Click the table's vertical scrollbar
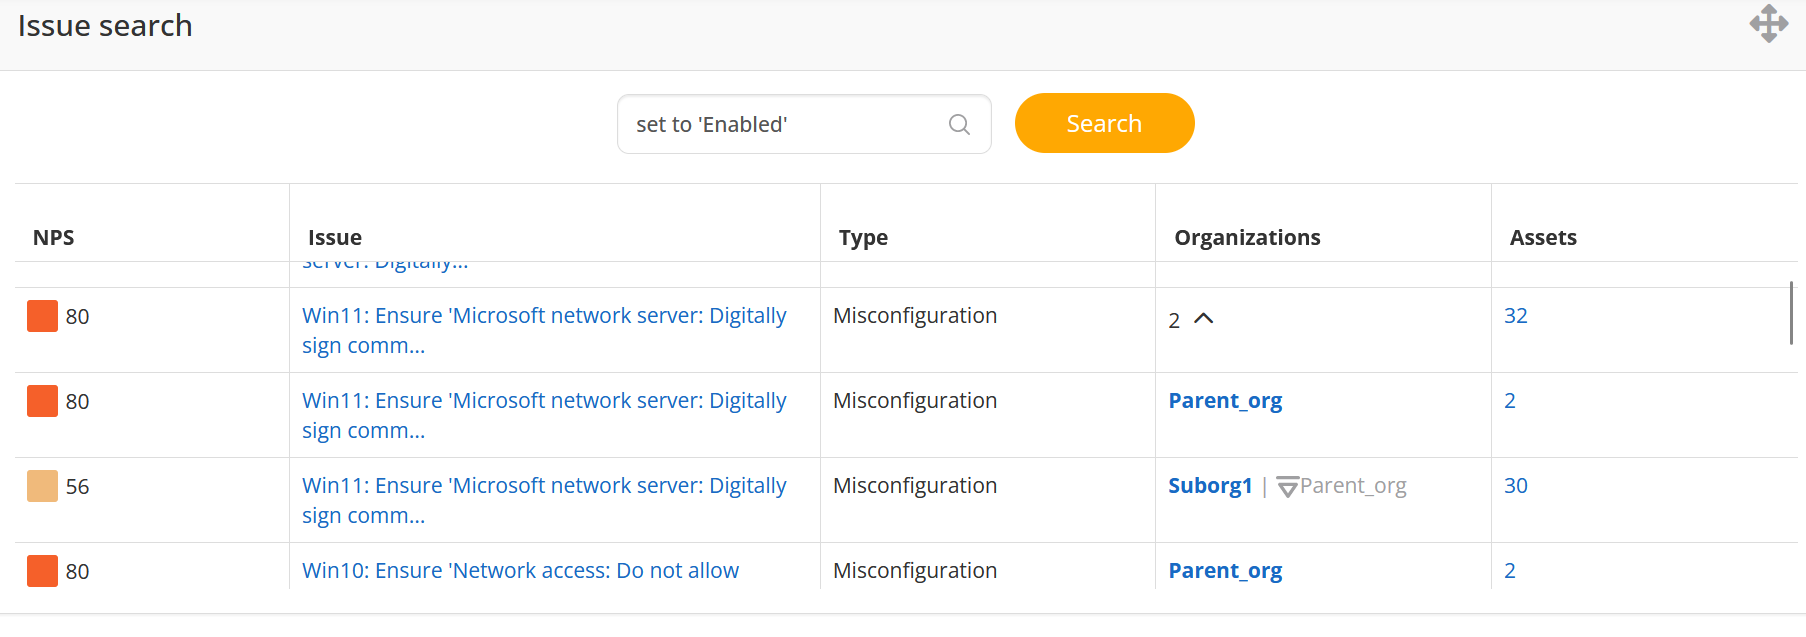Screen dimensions: 1806x637 pyautogui.click(x=1790, y=313)
